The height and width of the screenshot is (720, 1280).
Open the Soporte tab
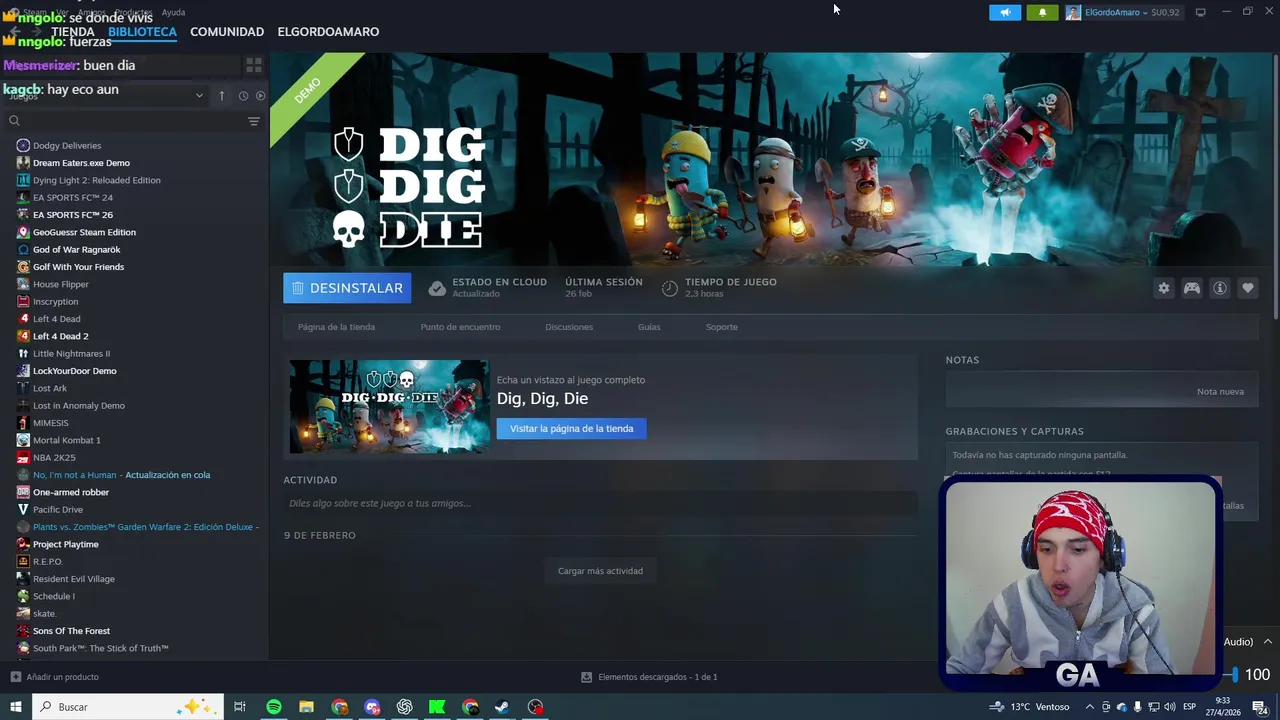(x=721, y=327)
